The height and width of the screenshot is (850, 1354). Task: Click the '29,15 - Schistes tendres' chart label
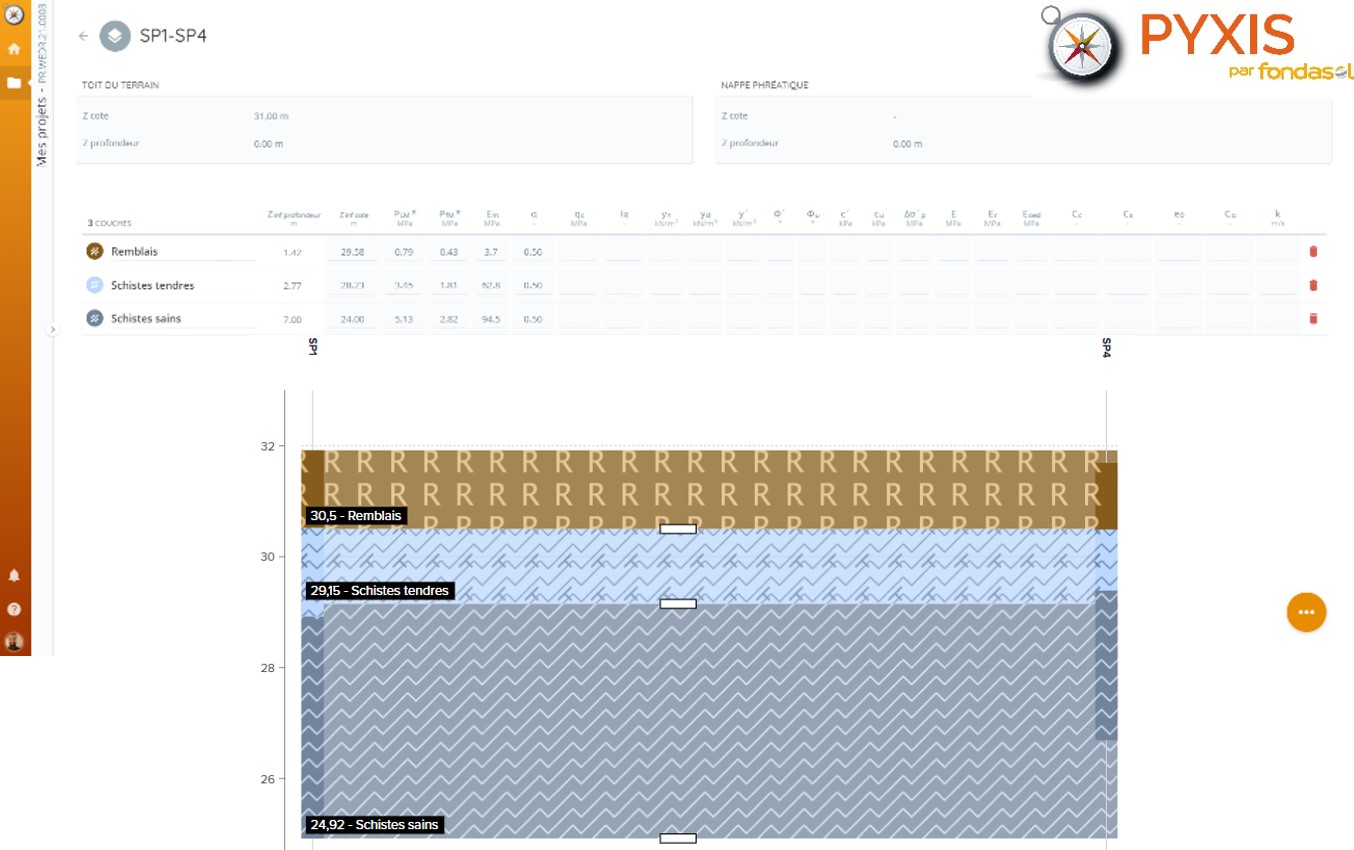(379, 591)
